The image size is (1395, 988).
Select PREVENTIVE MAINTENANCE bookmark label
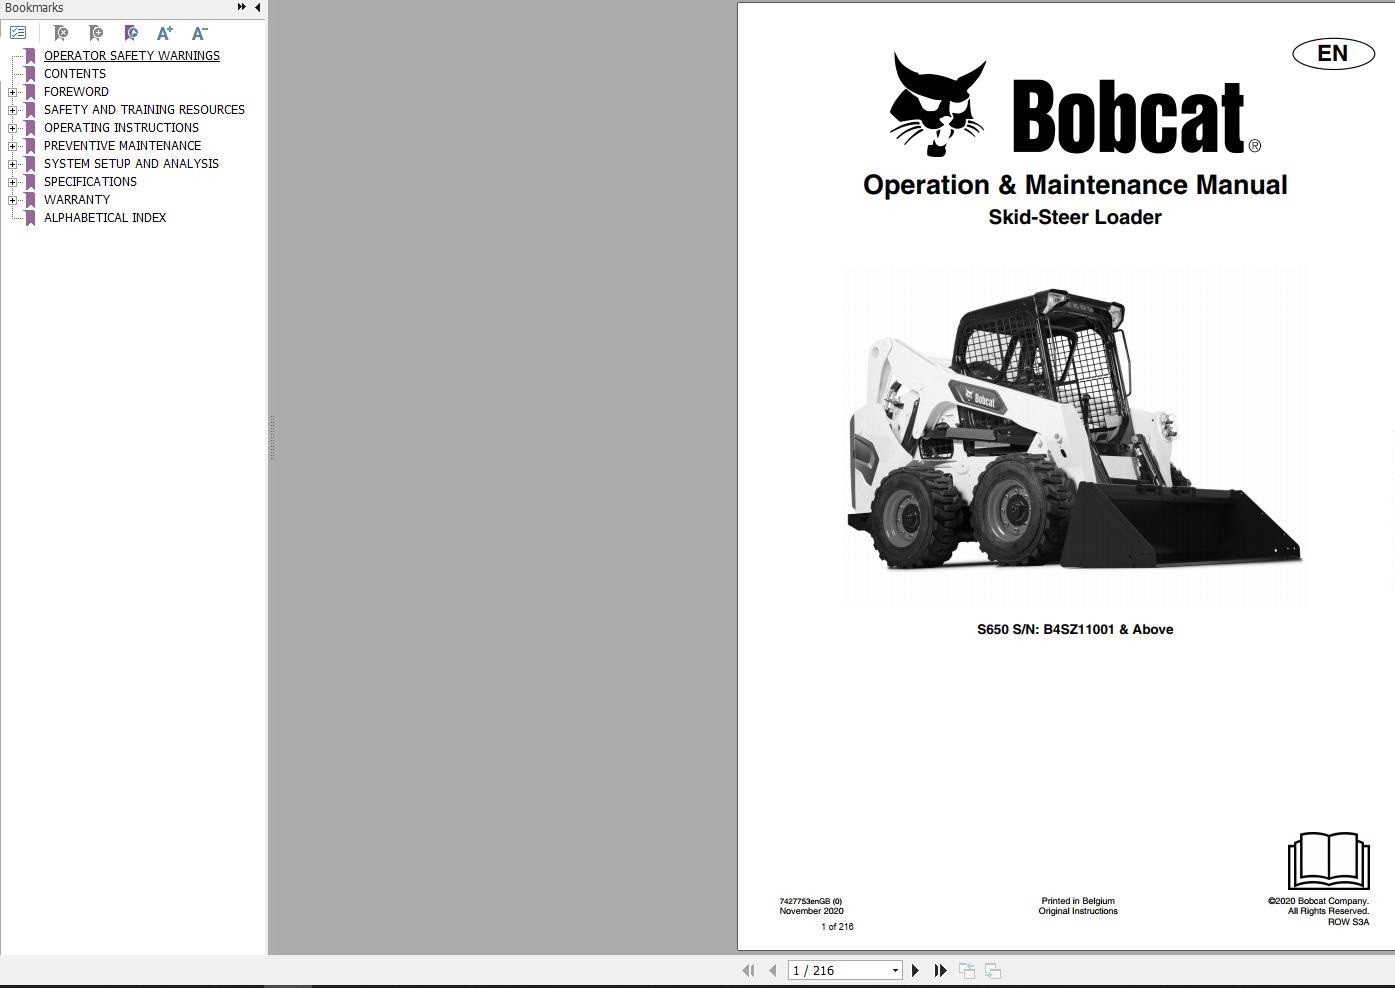[x=122, y=146]
